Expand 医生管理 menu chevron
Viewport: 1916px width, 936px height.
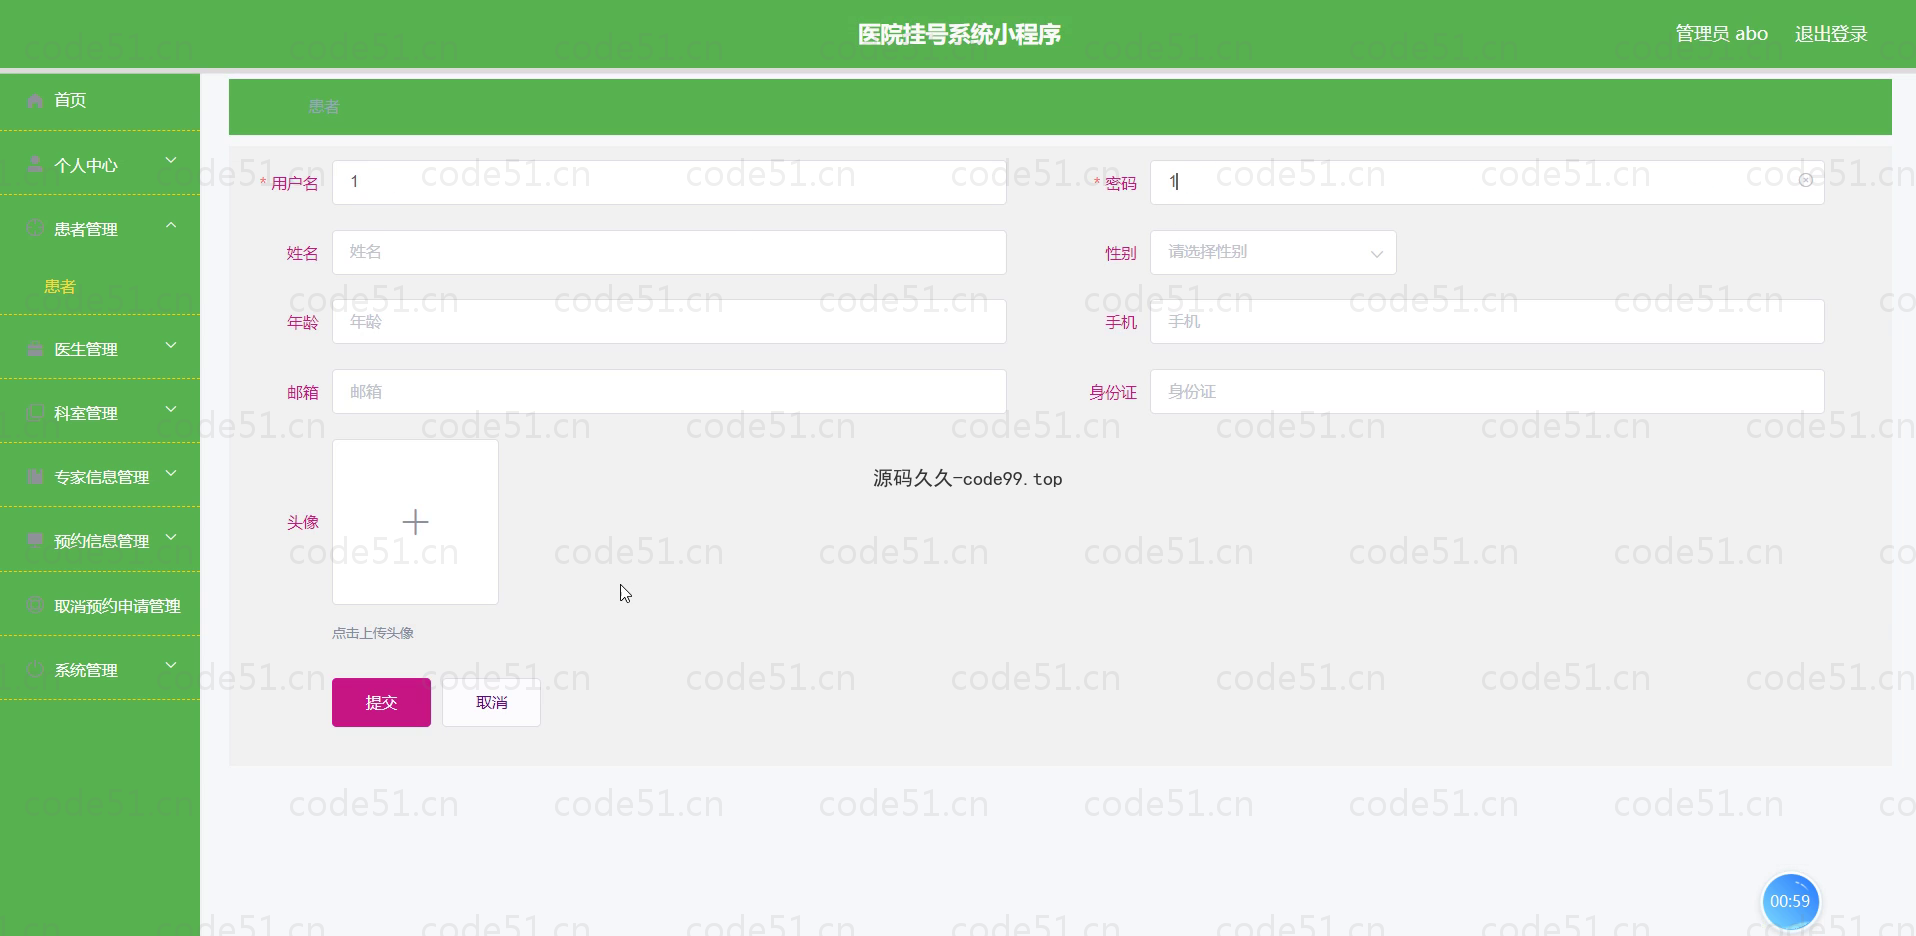[171, 345]
